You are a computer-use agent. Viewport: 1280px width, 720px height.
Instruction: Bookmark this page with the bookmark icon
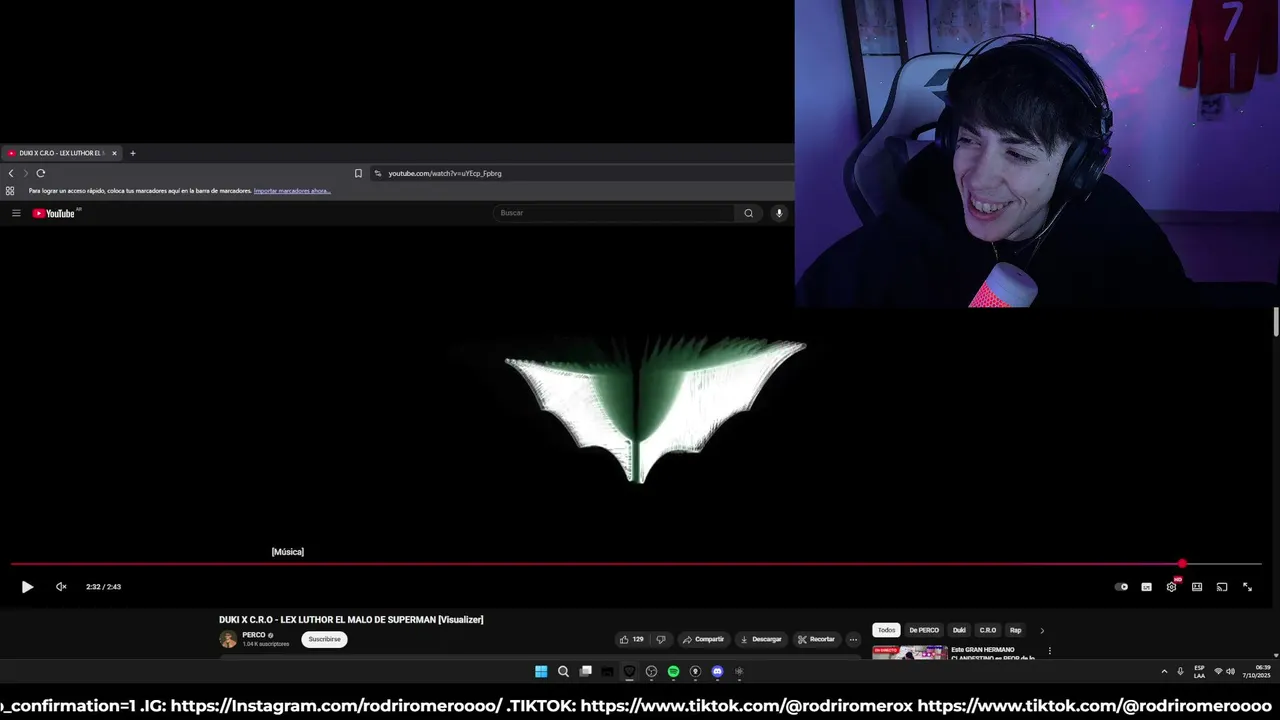[358, 173]
